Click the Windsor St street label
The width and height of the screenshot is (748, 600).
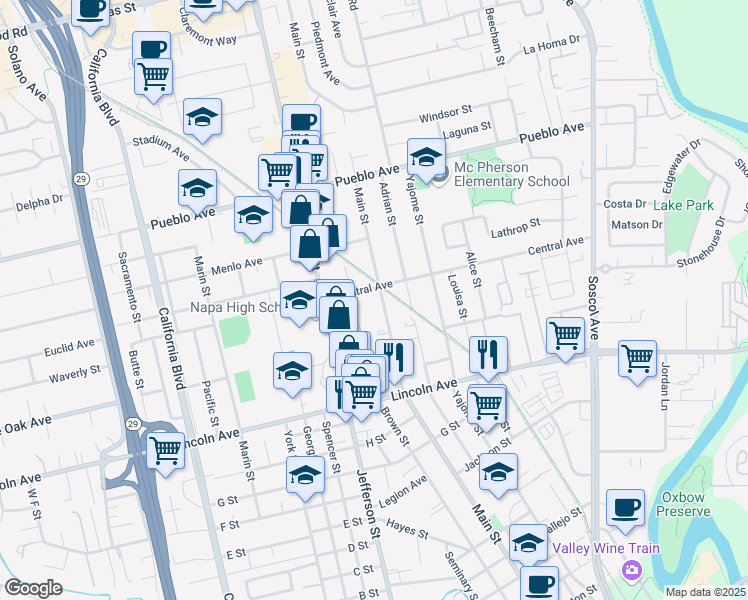click(x=446, y=114)
